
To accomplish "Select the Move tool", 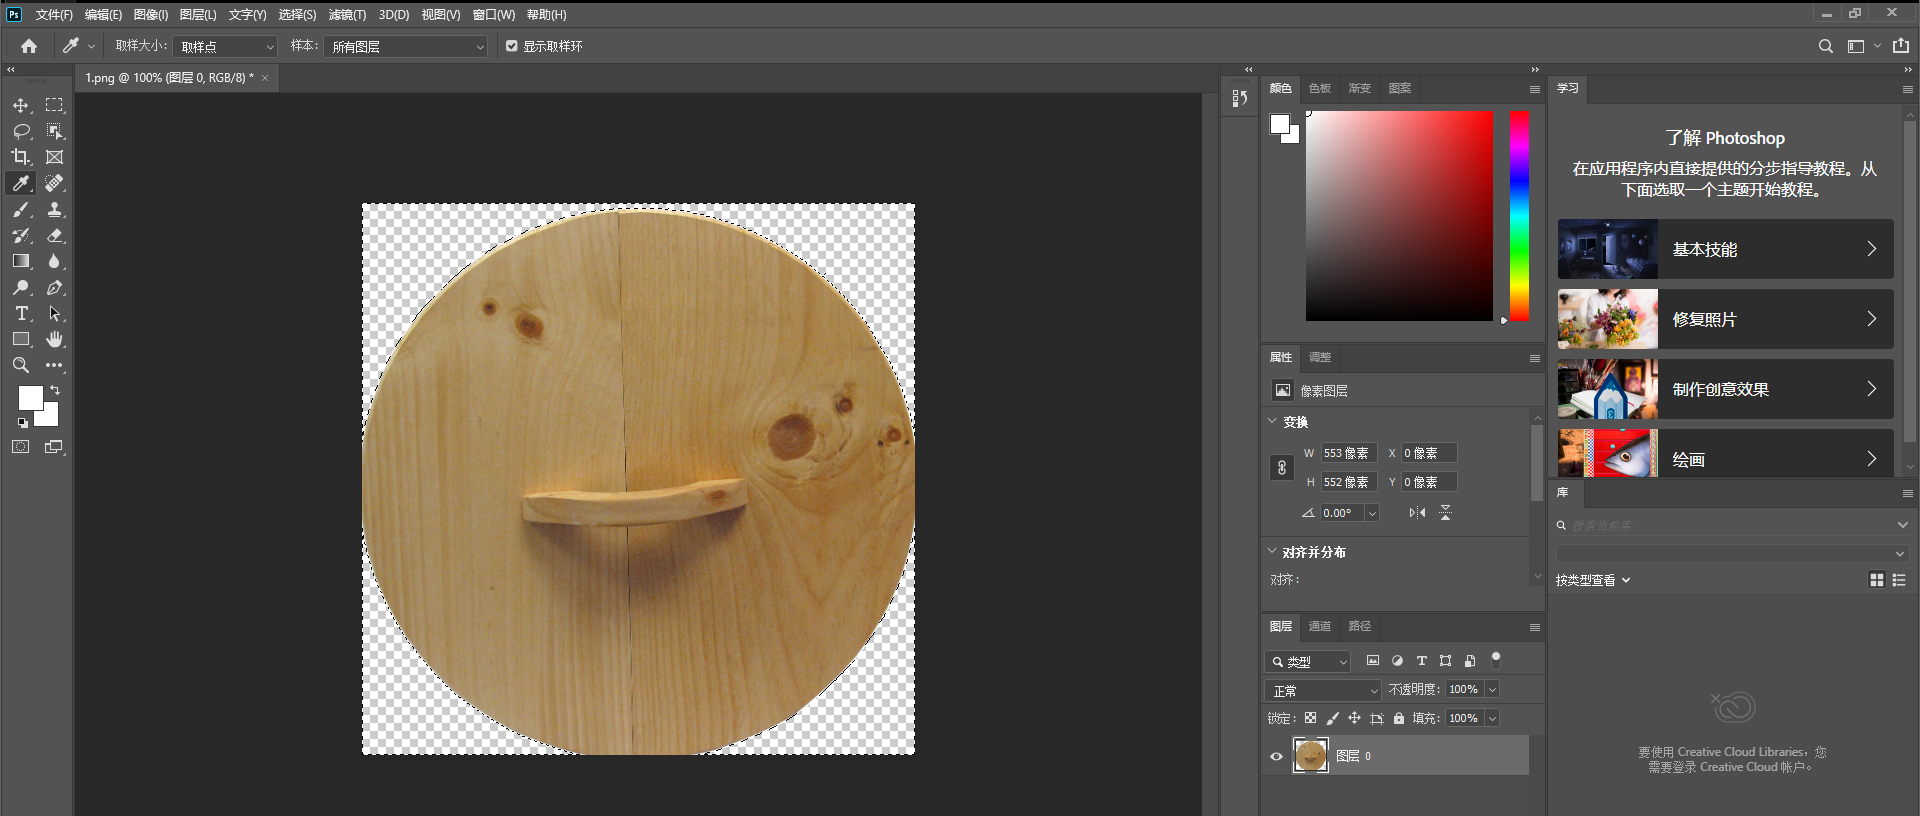I will [x=21, y=105].
